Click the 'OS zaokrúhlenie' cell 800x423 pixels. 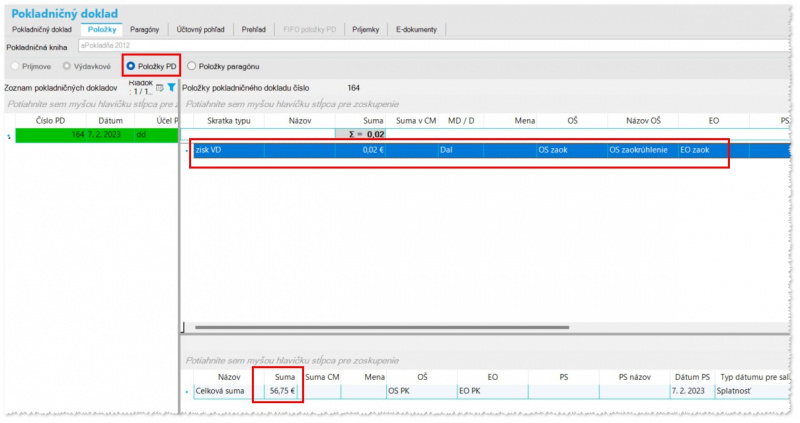tap(643, 151)
